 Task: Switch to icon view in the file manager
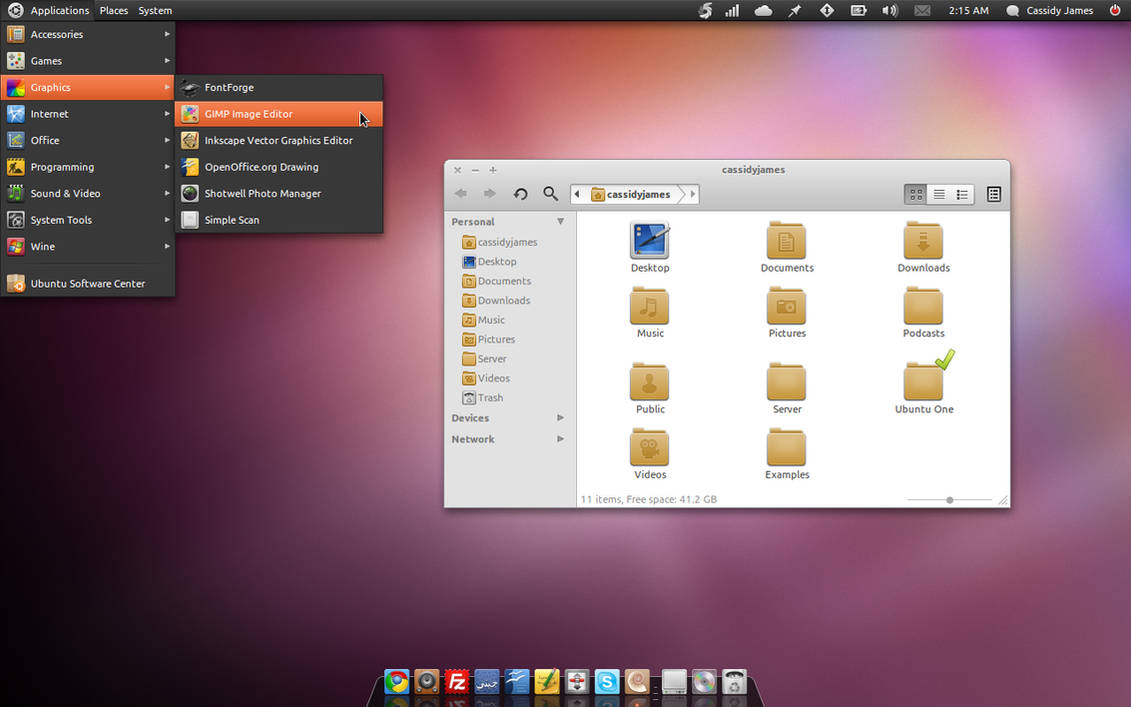[915, 194]
